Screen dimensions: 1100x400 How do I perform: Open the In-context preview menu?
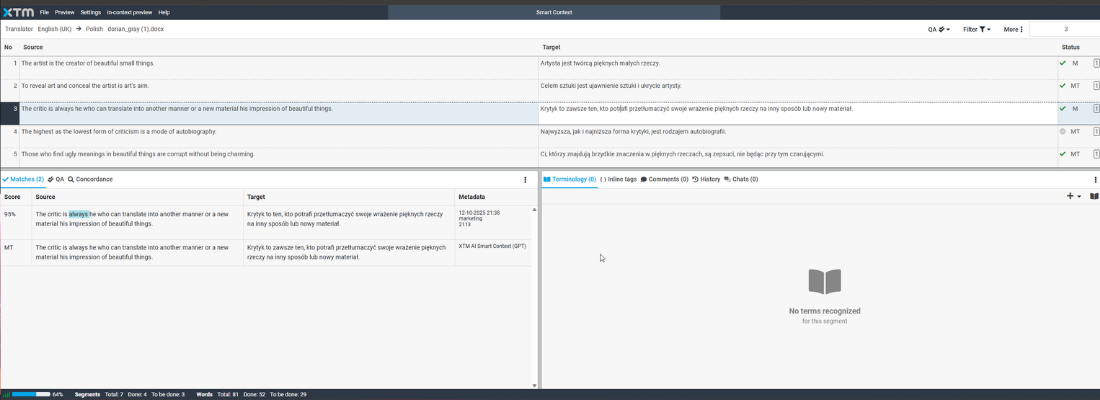(129, 12)
